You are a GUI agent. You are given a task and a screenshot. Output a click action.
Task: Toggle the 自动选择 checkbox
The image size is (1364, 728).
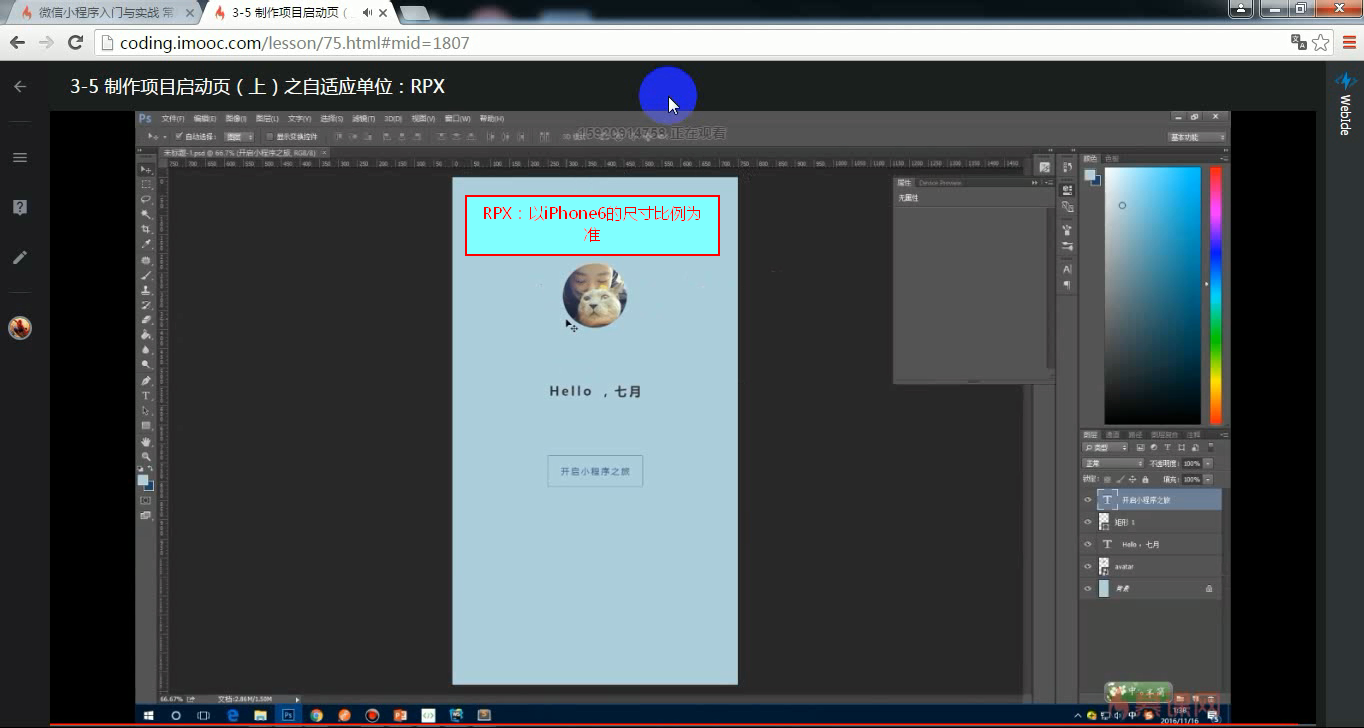[x=178, y=136]
